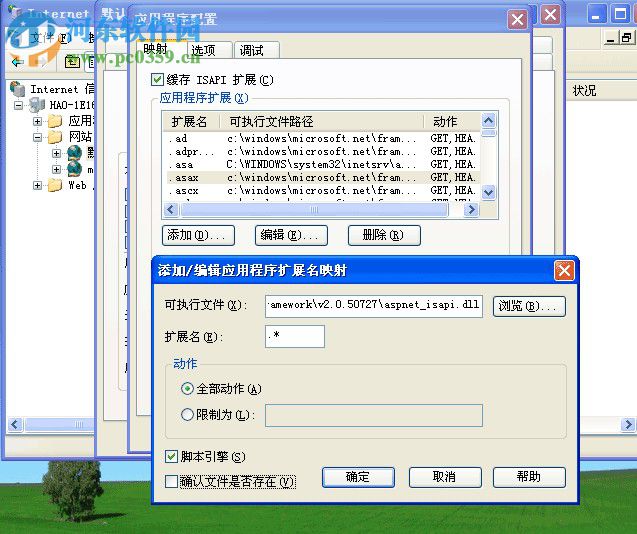Click the Internet 信息服务 root icon in tree
Image resolution: width=637 pixels, height=534 pixels.
point(17,88)
